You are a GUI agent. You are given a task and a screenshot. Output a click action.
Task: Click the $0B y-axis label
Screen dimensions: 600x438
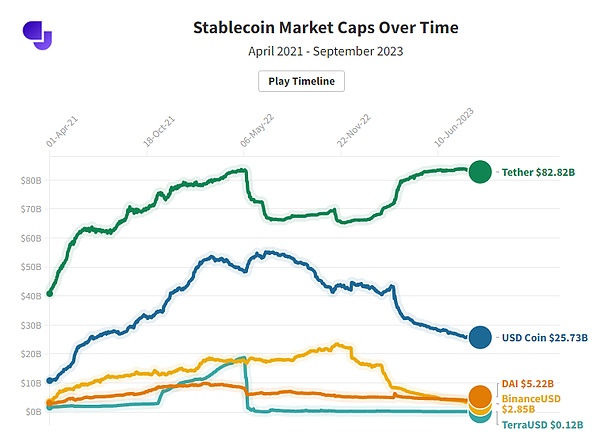[x=32, y=411]
